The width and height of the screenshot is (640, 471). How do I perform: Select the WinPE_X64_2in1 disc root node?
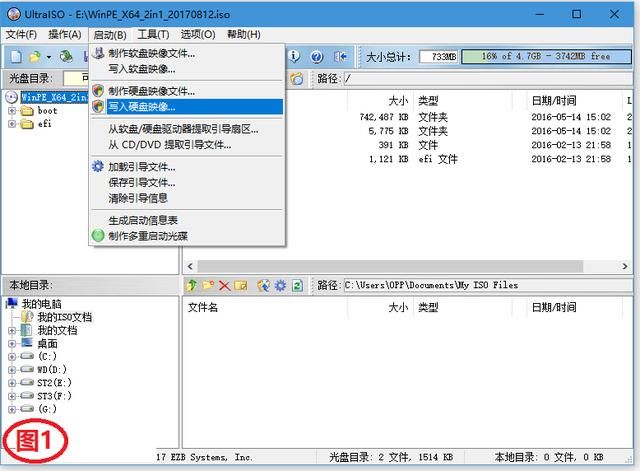(54, 97)
